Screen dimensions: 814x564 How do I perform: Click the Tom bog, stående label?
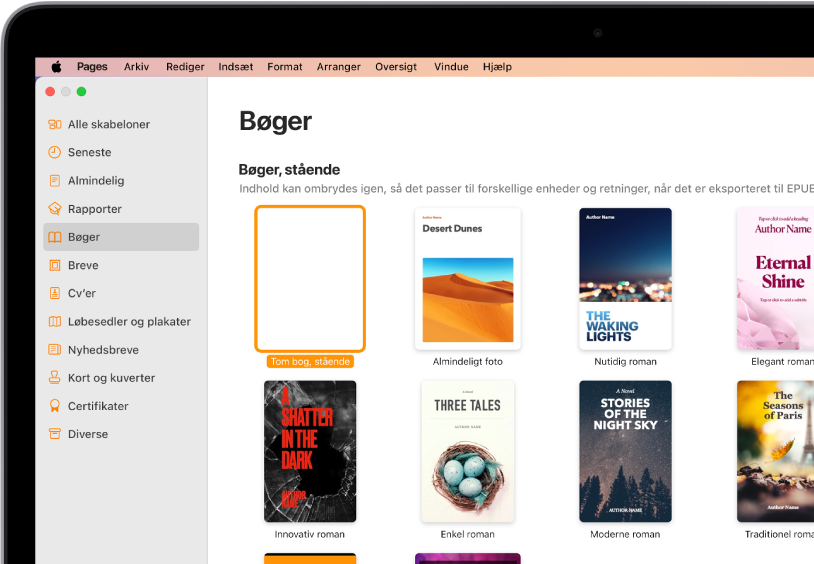pyautogui.click(x=310, y=361)
